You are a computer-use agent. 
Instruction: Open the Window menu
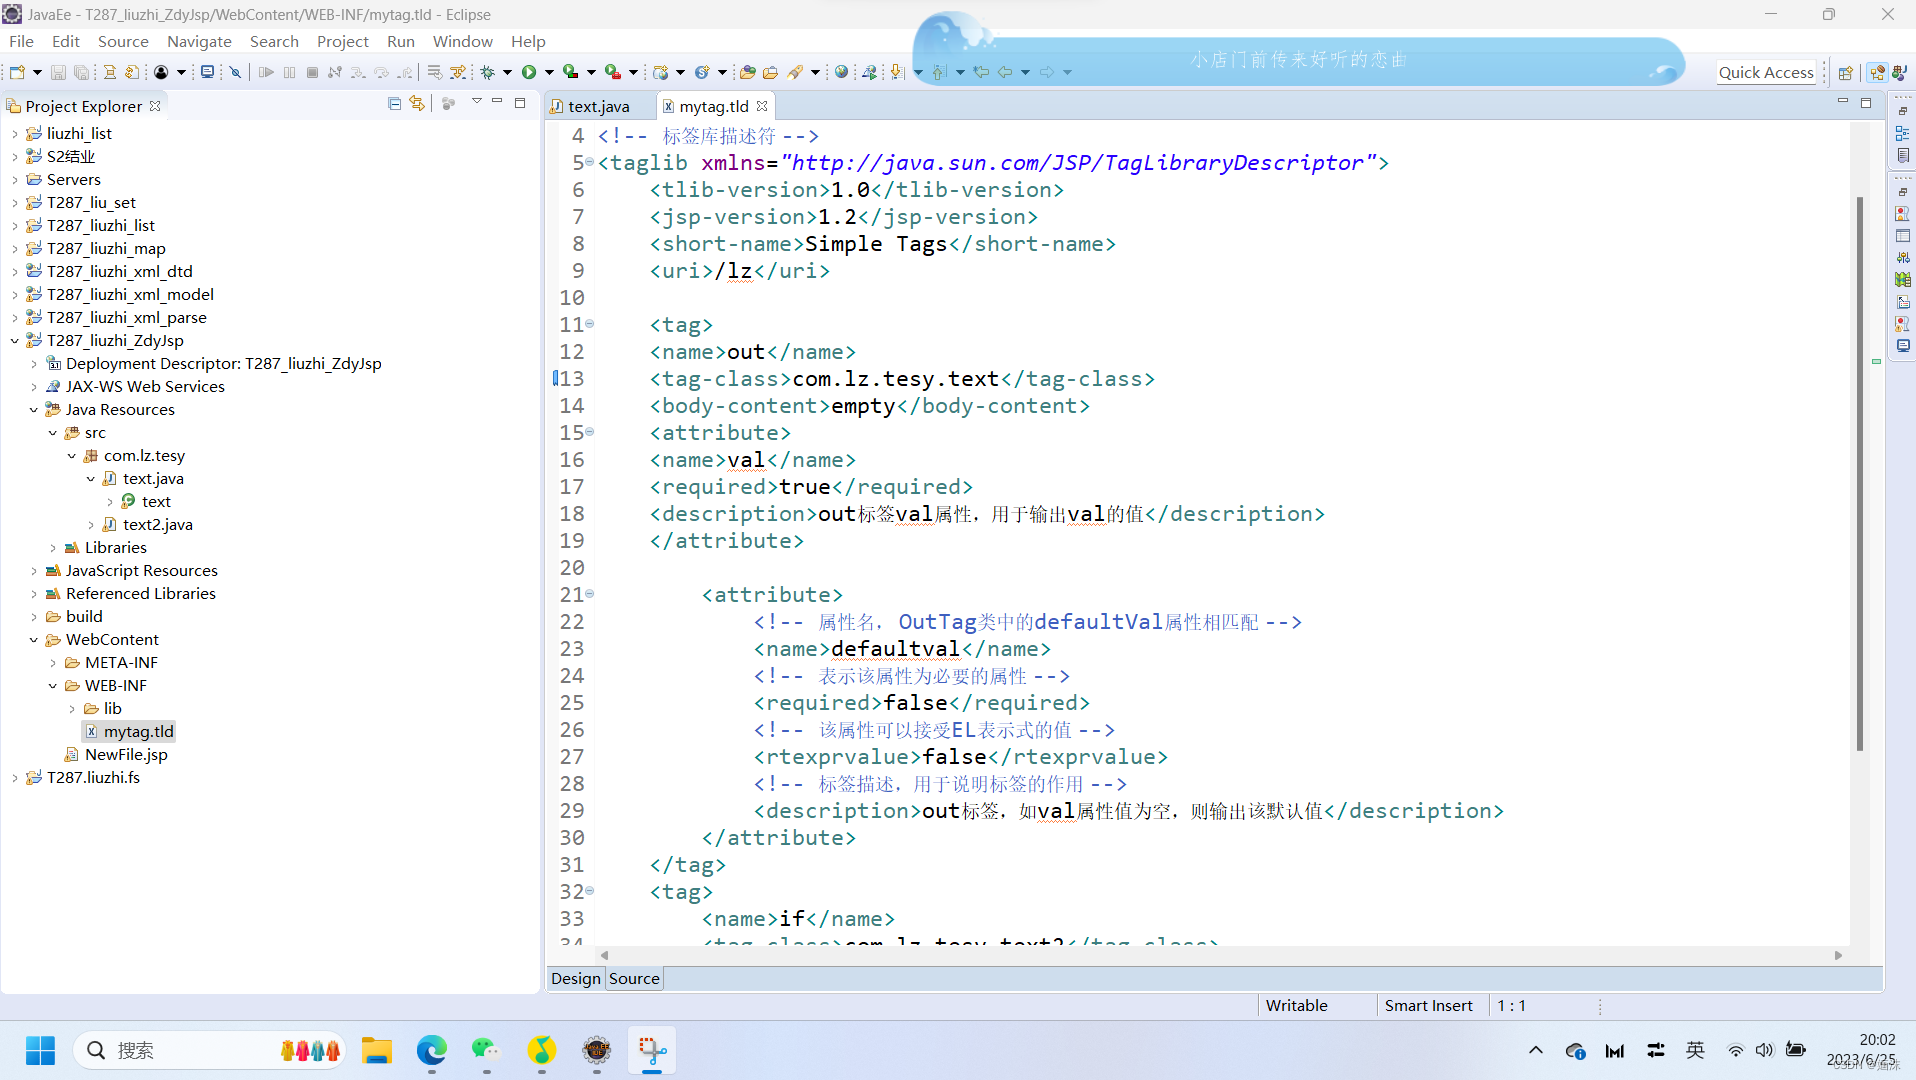point(462,41)
